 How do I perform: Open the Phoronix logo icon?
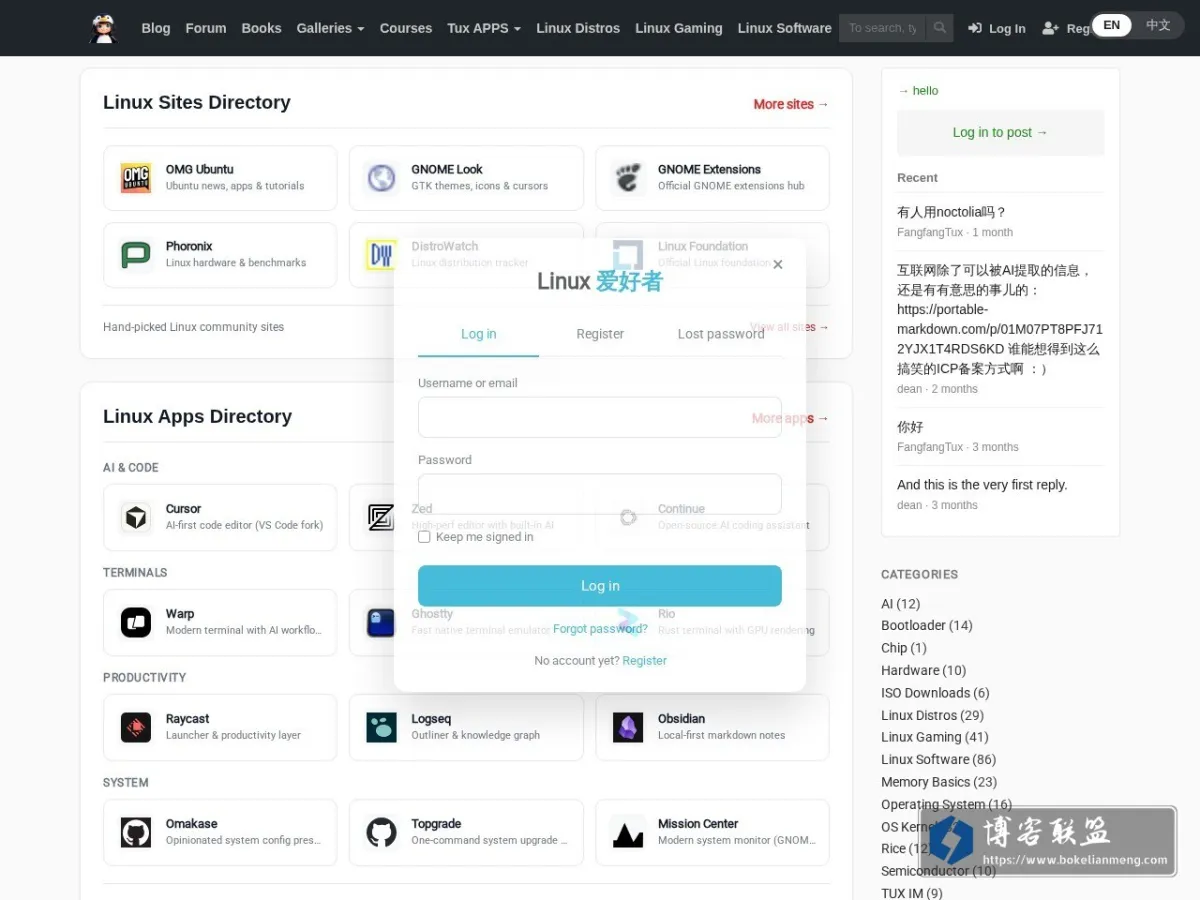click(136, 255)
